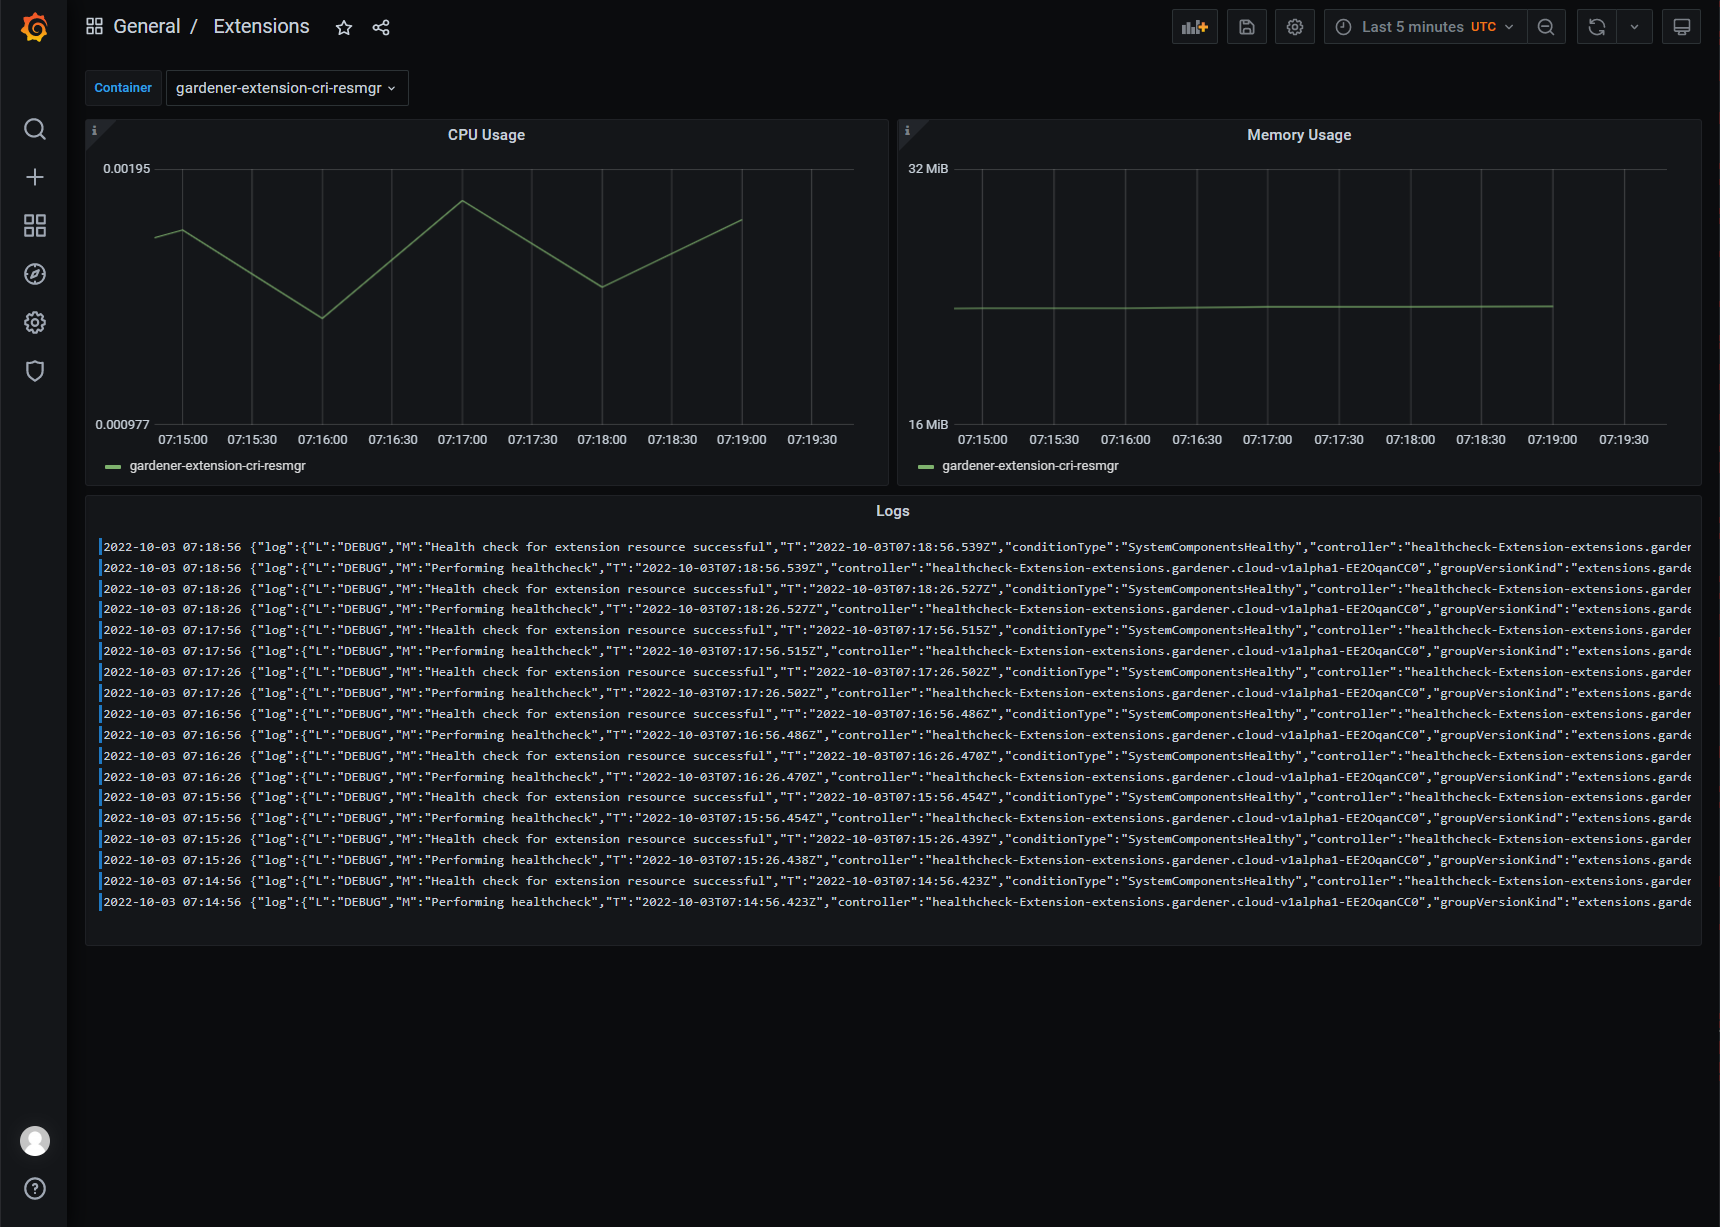Image resolution: width=1720 pixels, height=1227 pixels.
Task: Expand the refresh interval dropdown
Action: [x=1635, y=27]
